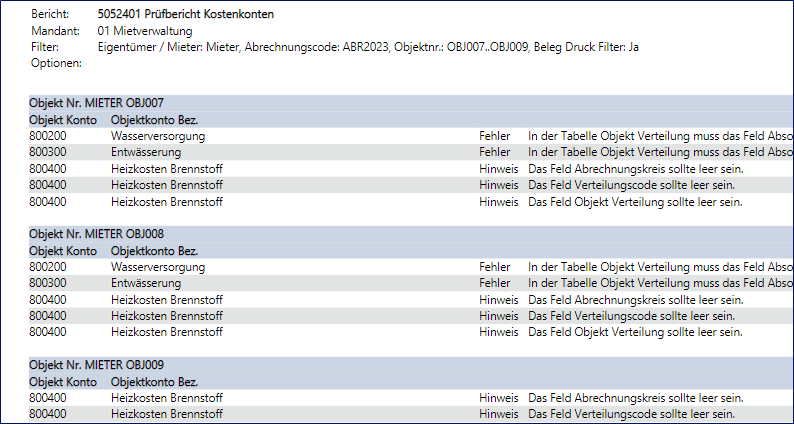This screenshot has width=794, height=424.
Task: Click the OBJ007 message "Das Feld Objekt Verteilung sollte leer sein."
Action: 635,201
